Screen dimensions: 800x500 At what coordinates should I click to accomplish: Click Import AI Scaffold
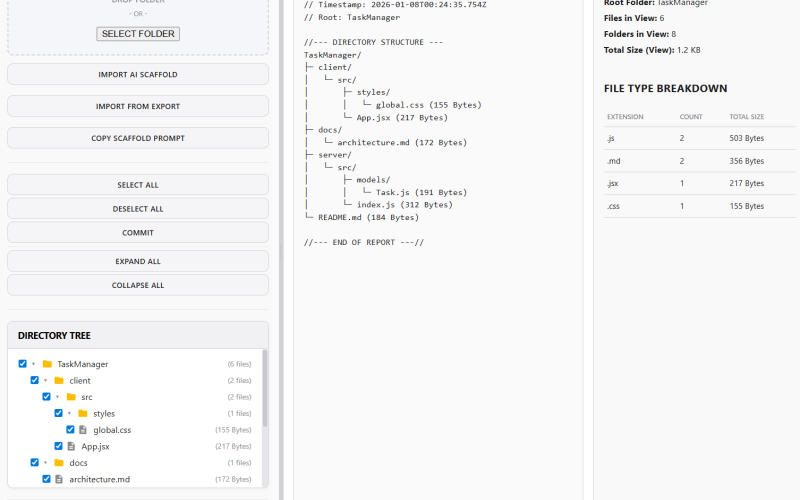(138, 74)
